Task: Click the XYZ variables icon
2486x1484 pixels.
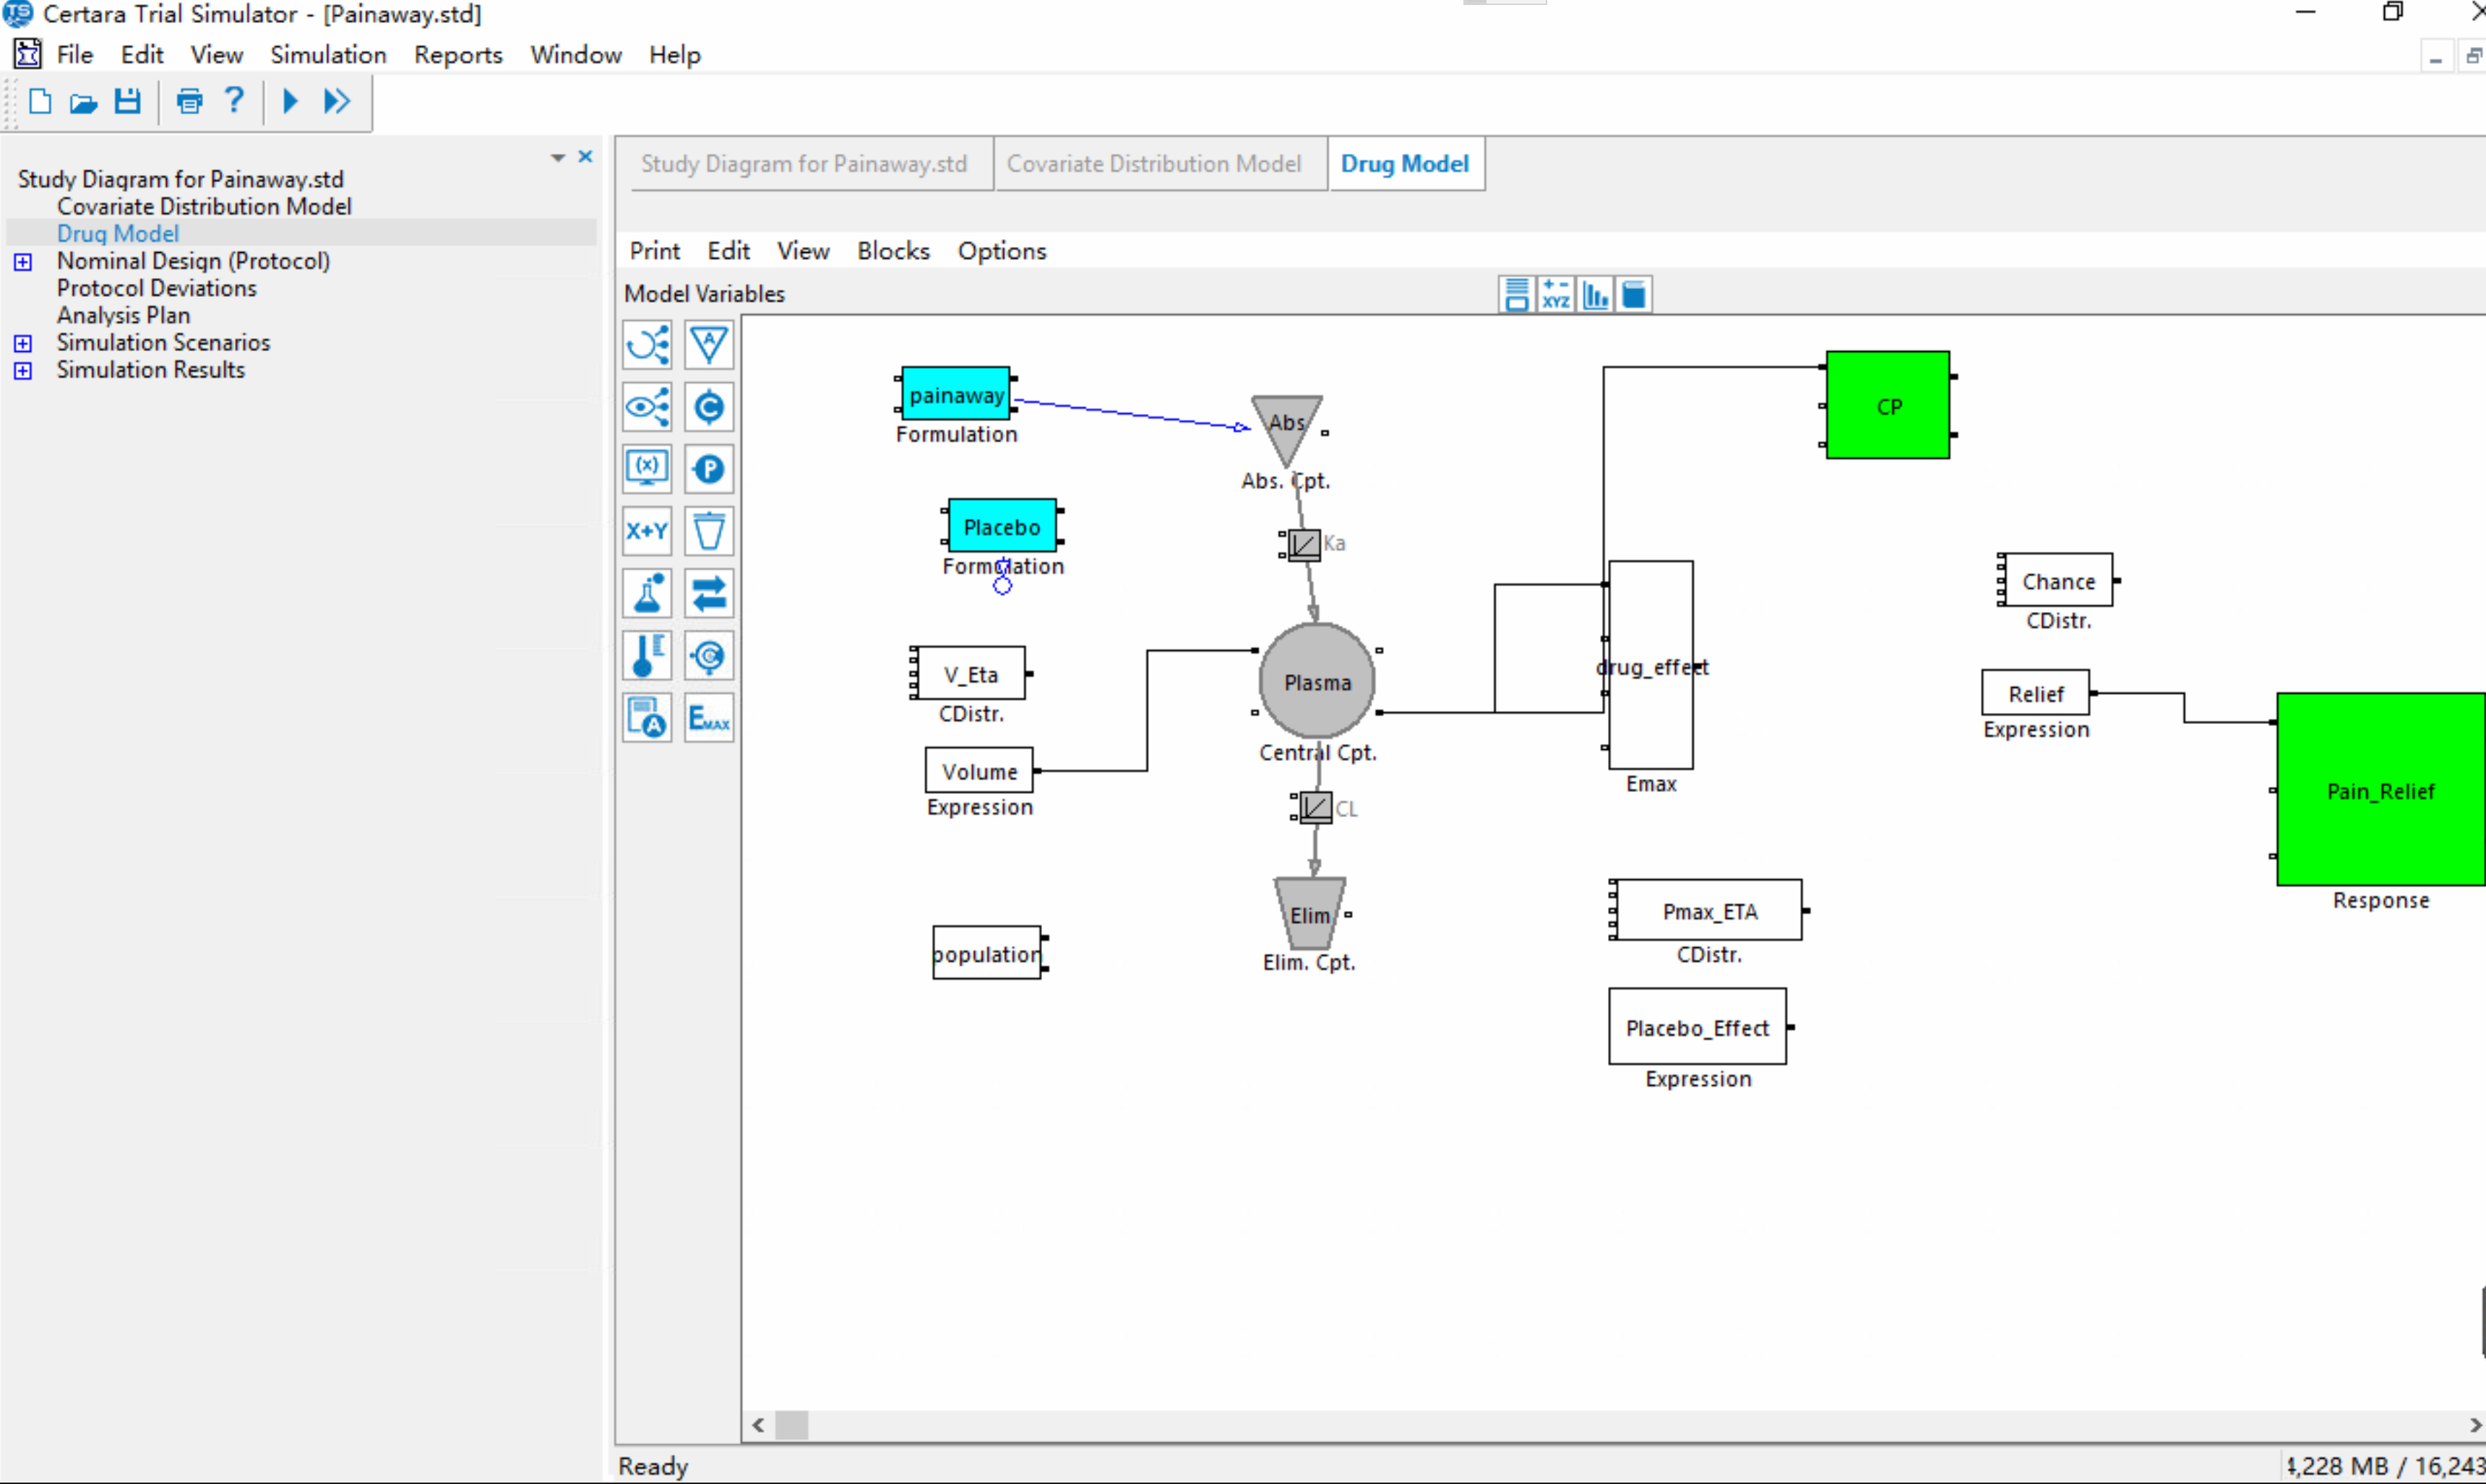Action: click(x=1556, y=295)
